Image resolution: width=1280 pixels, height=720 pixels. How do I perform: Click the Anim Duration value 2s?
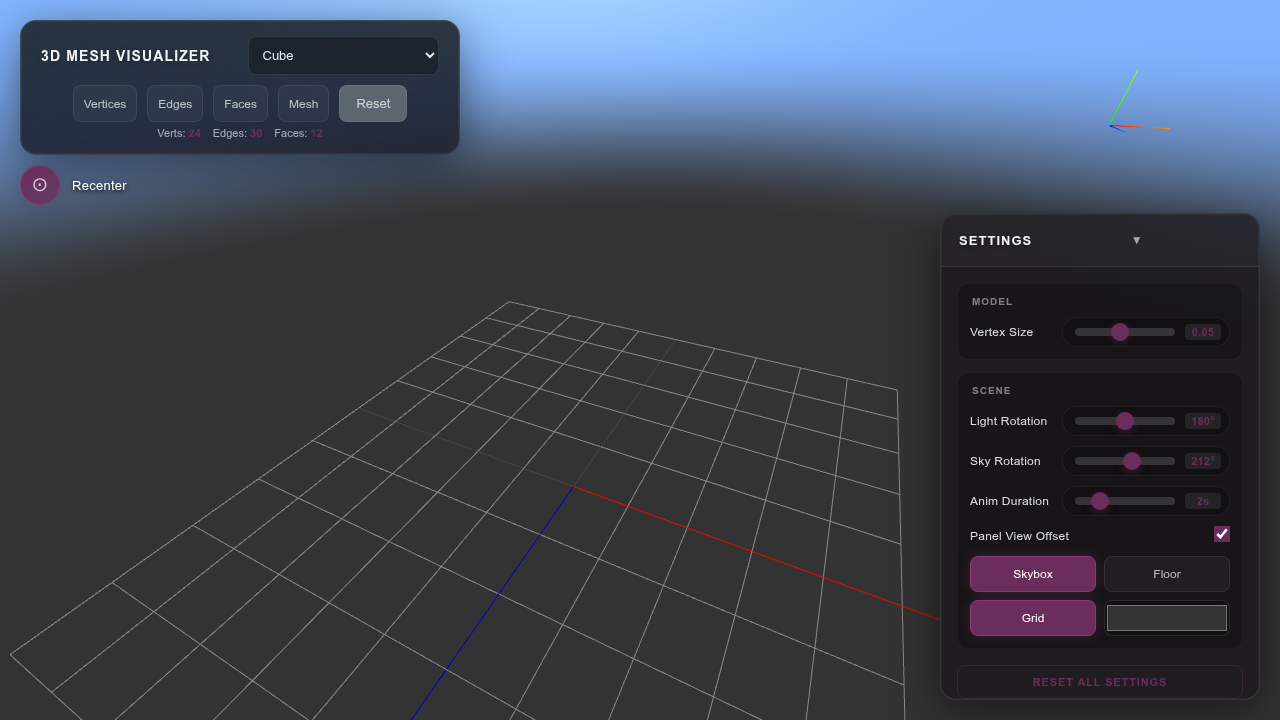(1203, 501)
